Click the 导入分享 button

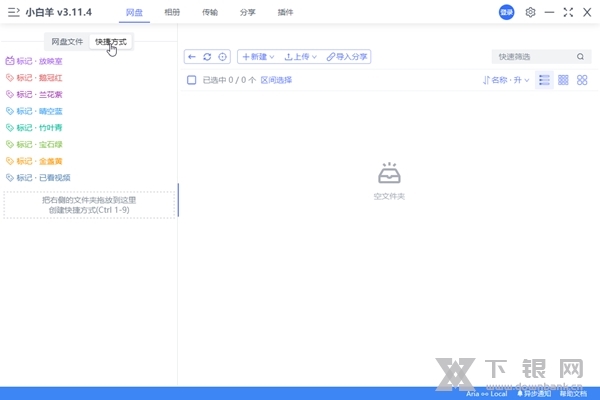tap(347, 57)
